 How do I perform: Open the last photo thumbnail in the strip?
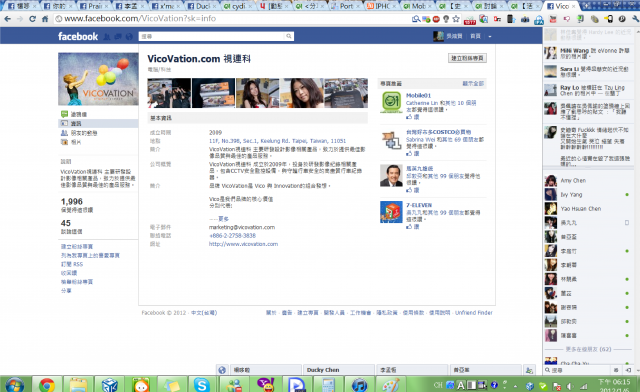(x=346, y=93)
